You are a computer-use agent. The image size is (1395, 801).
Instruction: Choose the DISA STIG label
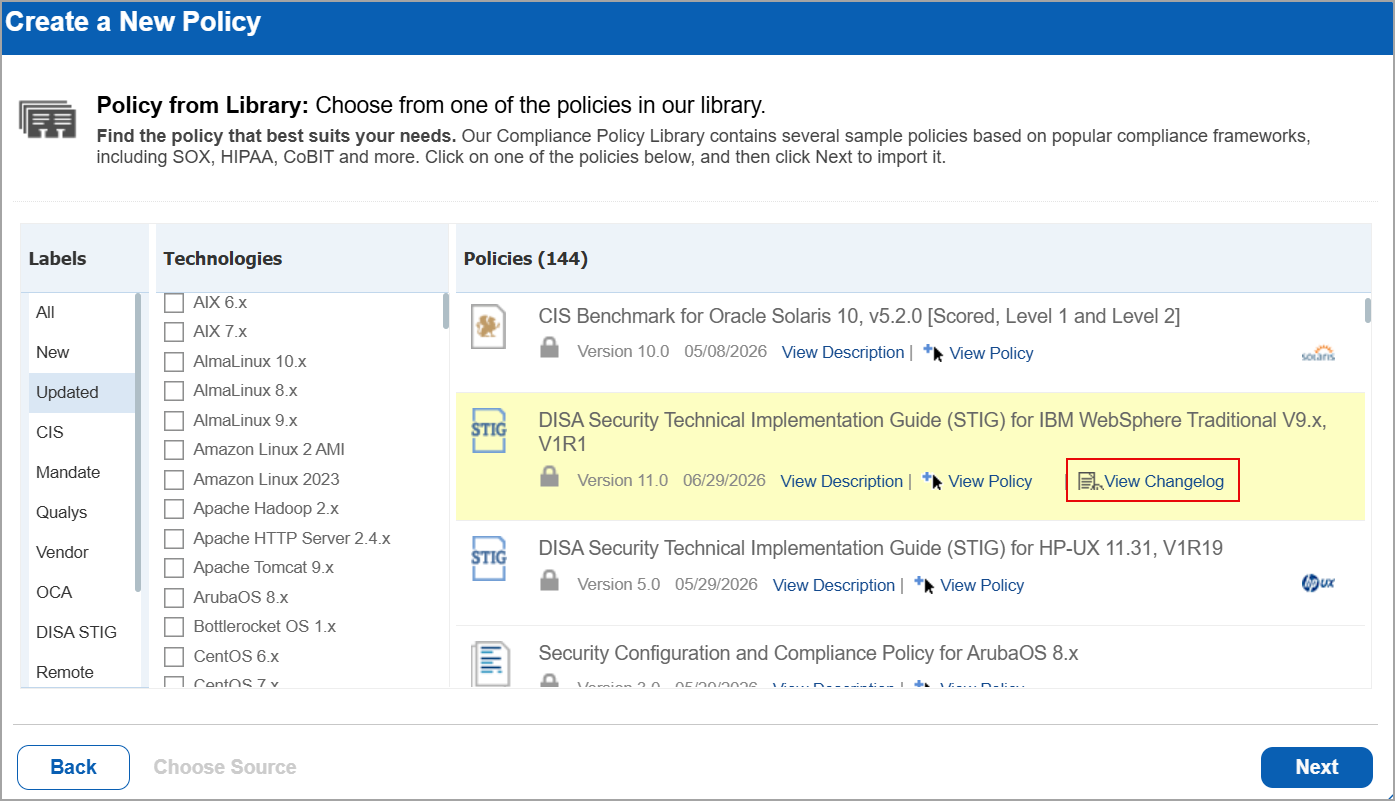tap(81, 632)
